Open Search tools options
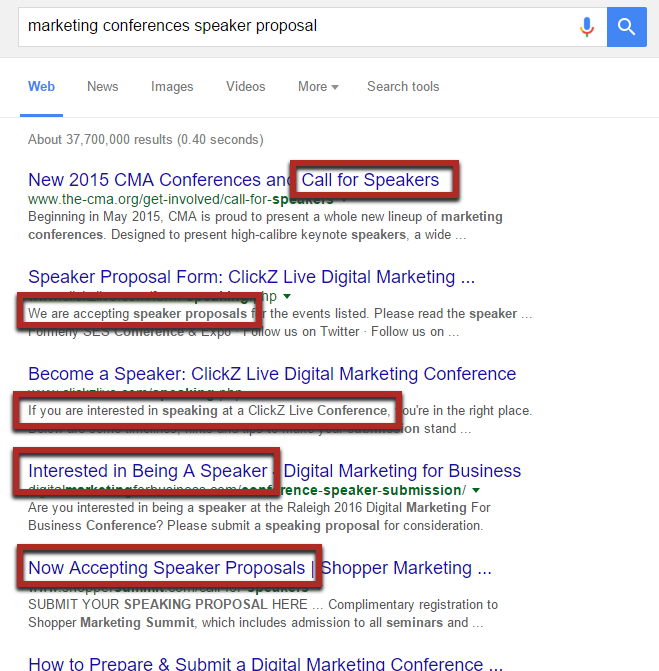659x671 pixels. 403,86
